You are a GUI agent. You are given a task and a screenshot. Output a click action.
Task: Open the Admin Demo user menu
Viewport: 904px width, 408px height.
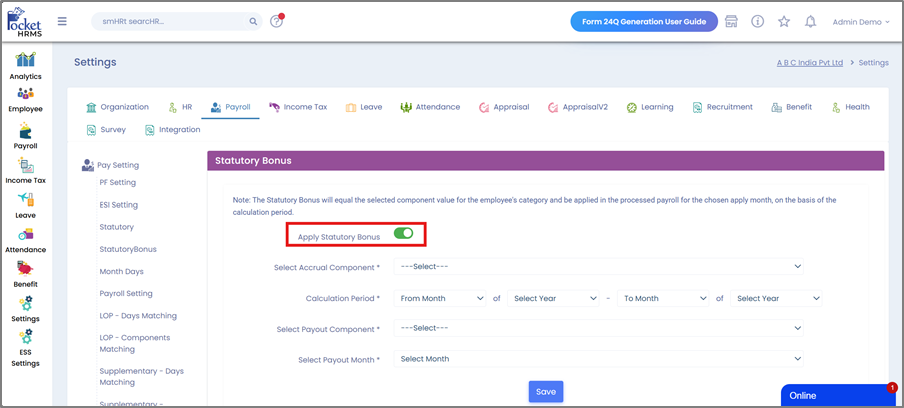[x=860, y=21]
